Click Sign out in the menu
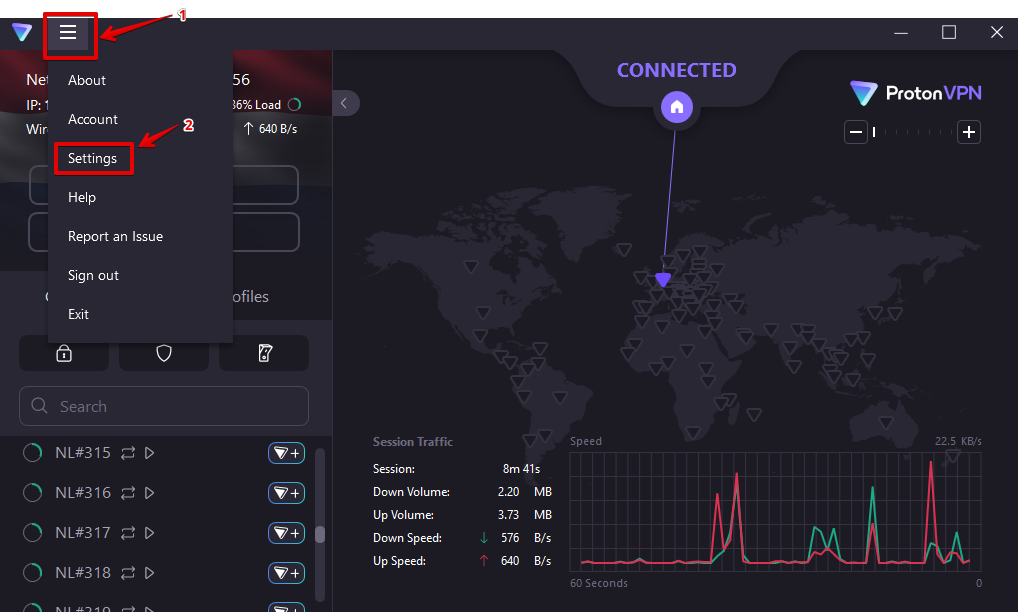Image resolution: width=1018 pixels, height=612 pixels. pos(93,275)
